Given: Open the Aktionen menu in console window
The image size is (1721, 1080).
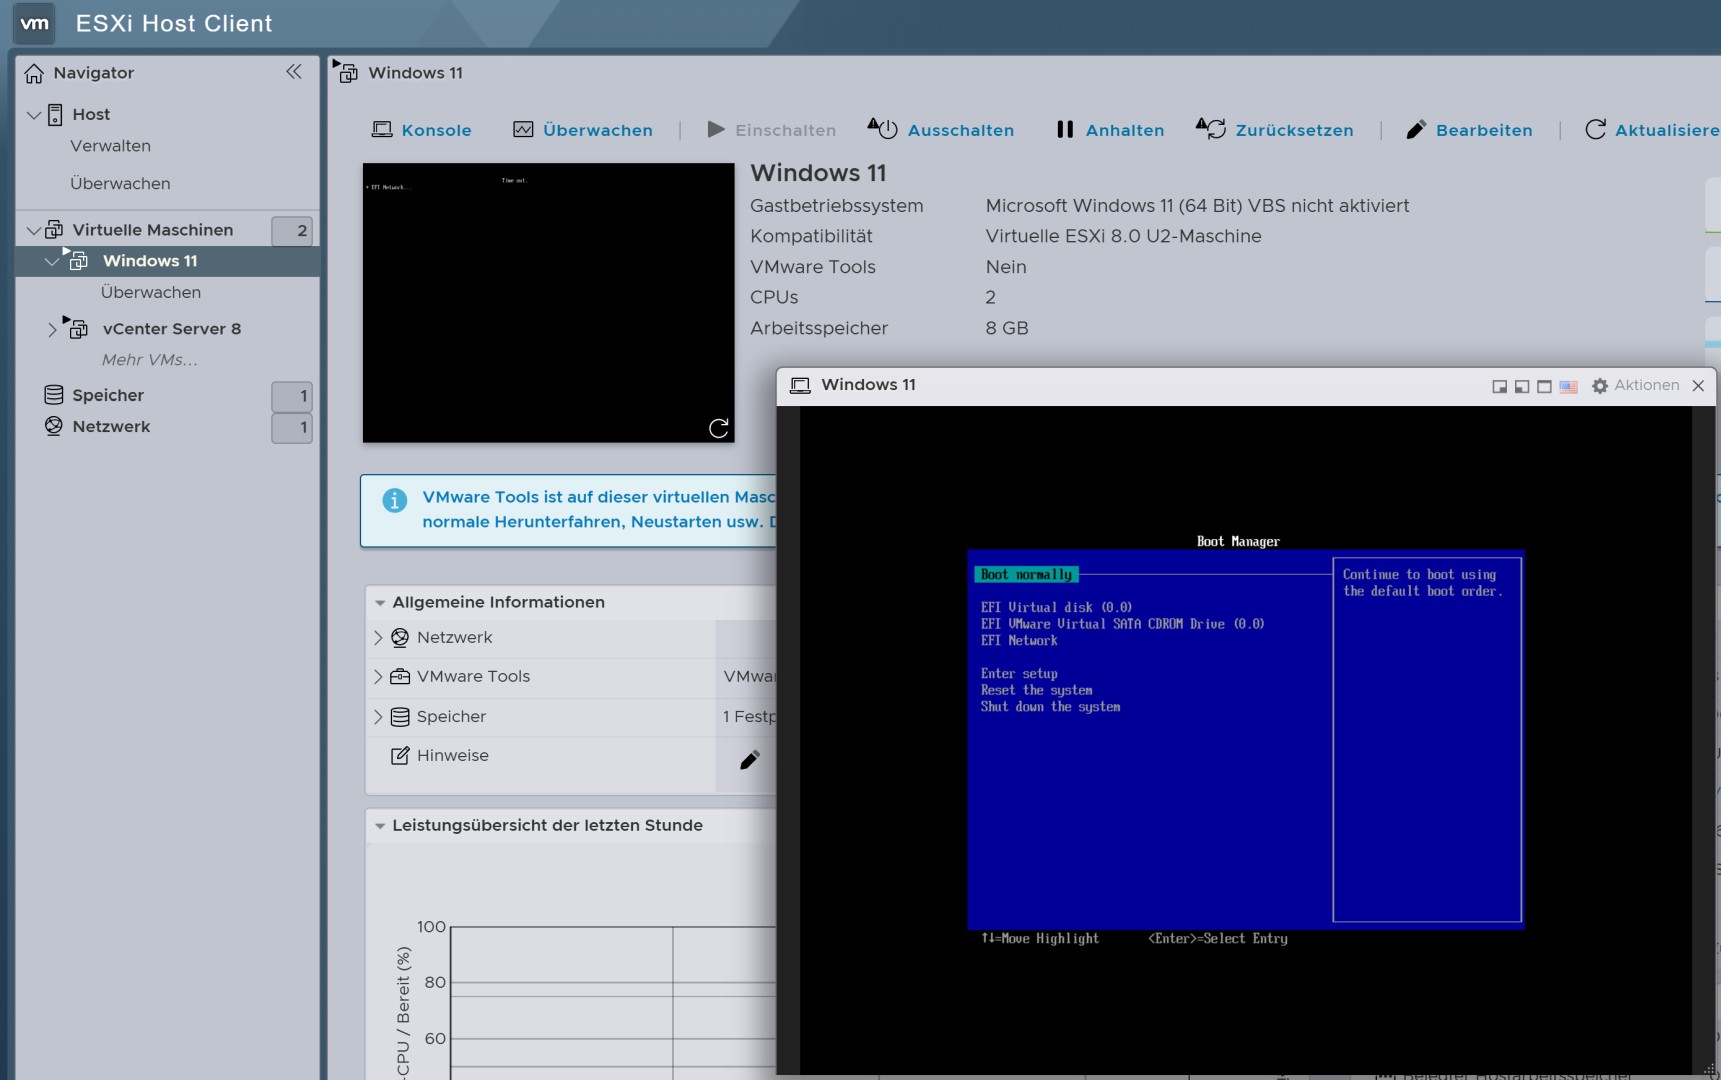Looking at the screenshot, I should [1647, 385].
